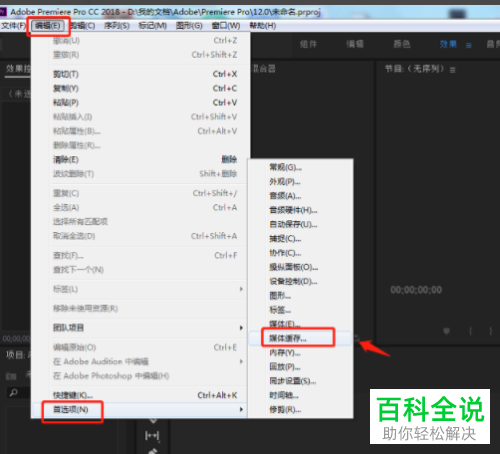Open 媒体缓存... preferences
Image resolution: width=500 pixels, height=454 pixels.
click(x=300, y=338)
